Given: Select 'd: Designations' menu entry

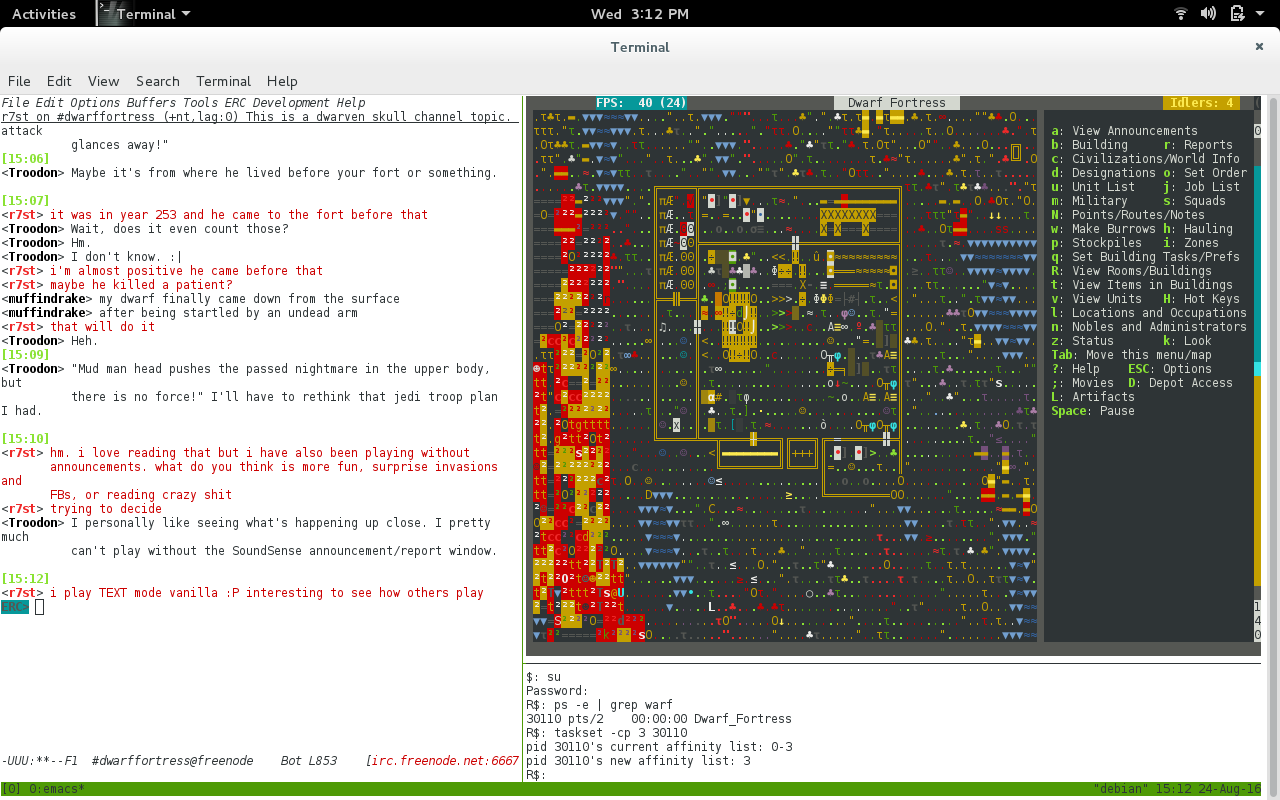Looking at the screenshot, I should pyautogui.click(x=1103, y=173).
